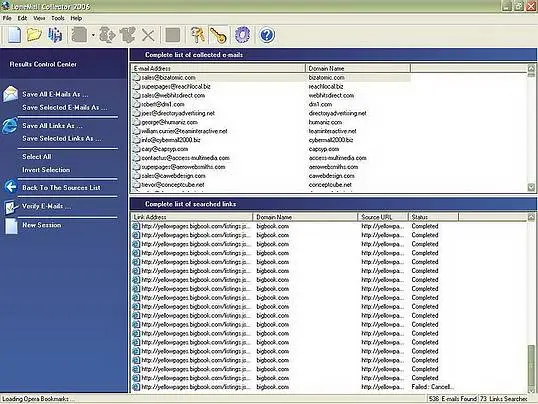The width and height of the screenshot is (538, 404).
Task: Open the small dropdown arrow beside save icon
Action: (93, 35)
